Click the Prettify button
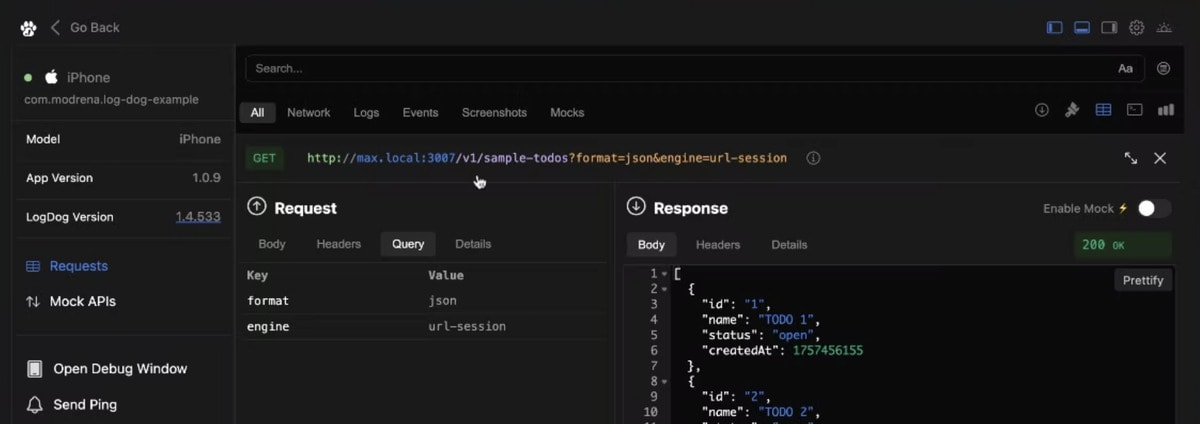 (x=1143, y=280)
